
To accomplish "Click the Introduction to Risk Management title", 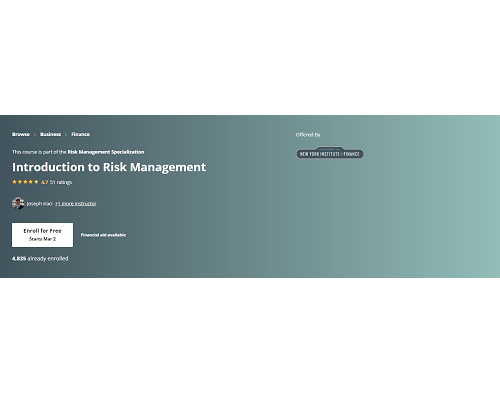I will [109, 167].
